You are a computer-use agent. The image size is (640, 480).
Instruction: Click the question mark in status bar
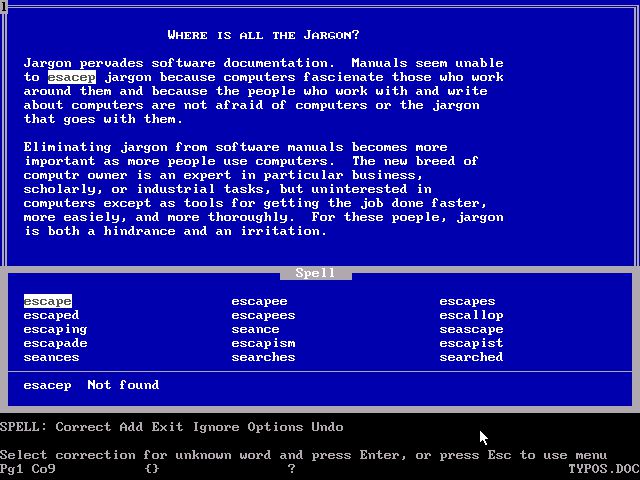pyautogui.click(x=291, y=468)
